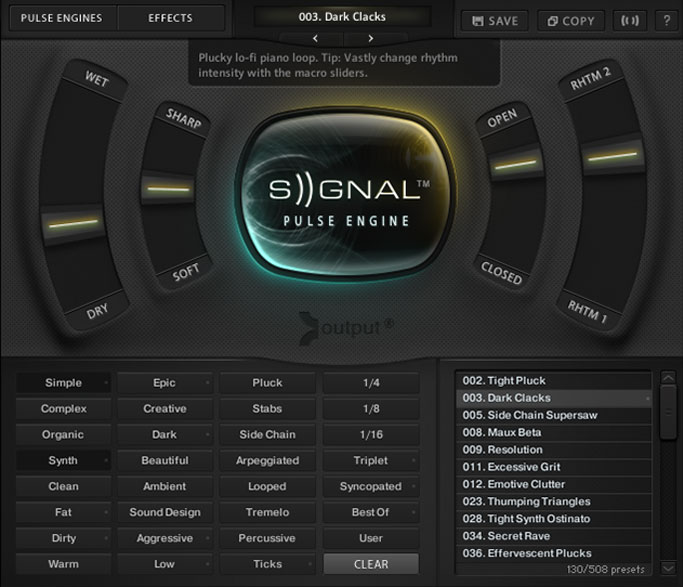The width and height of the screenshot is (683, 587).
Task: Toggle the Synth tag filter
Action: tap(64, 460)
